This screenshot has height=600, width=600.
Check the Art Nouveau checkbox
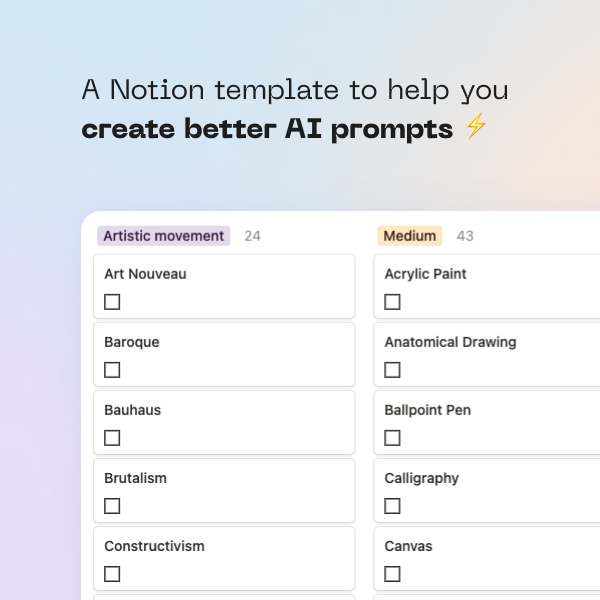coord(112,302)
